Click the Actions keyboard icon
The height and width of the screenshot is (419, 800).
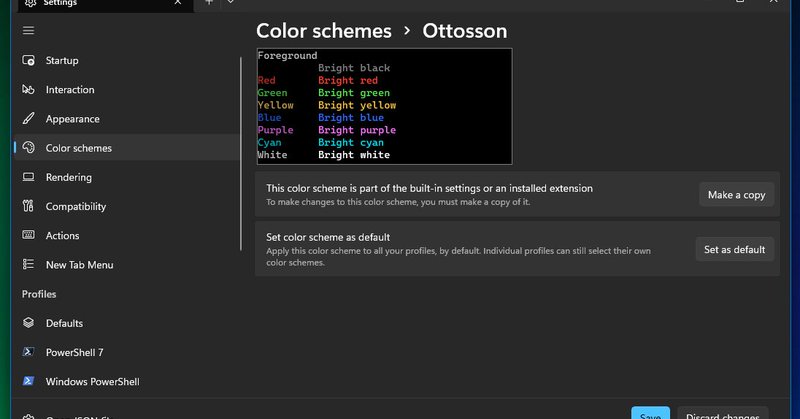tap(29, 235)
